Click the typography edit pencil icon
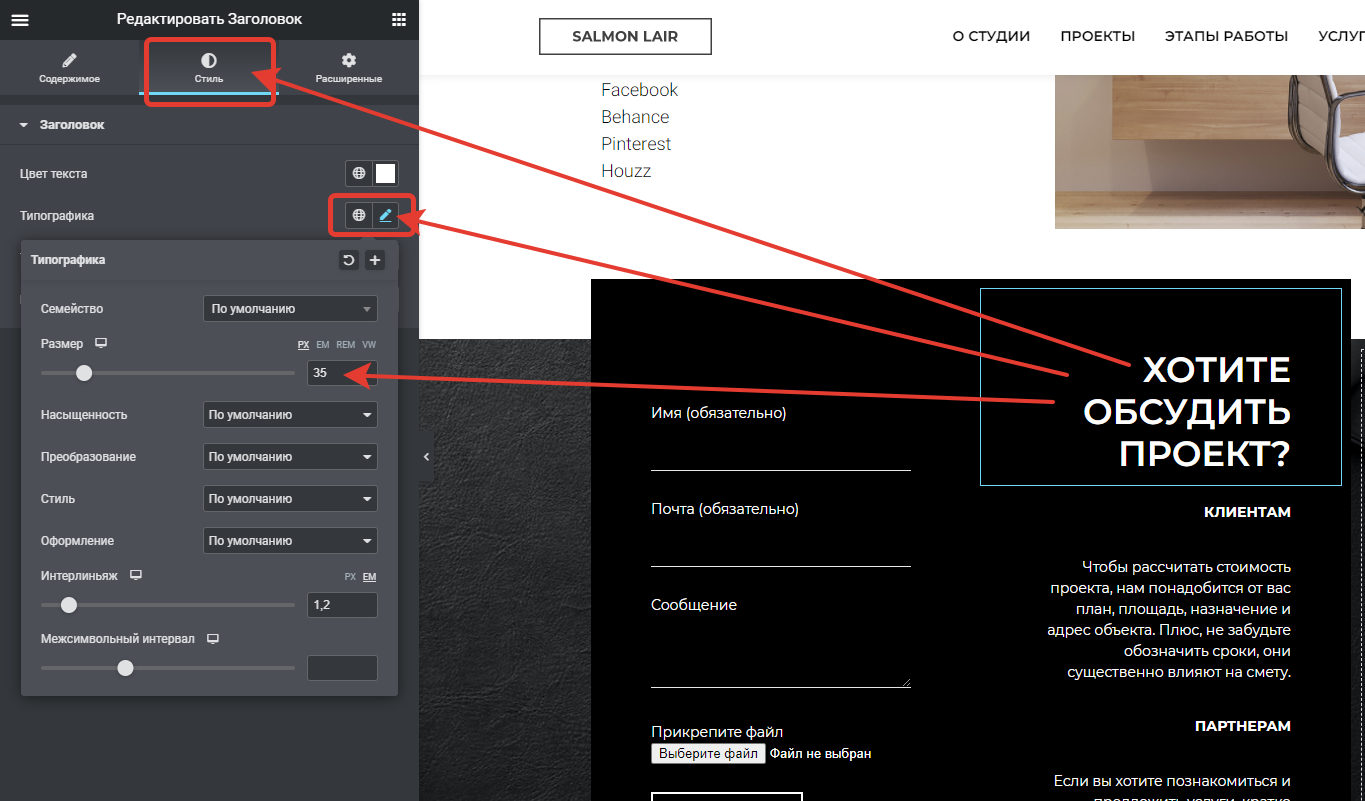This screenshot has height=801, width=1365. point(385,215)
